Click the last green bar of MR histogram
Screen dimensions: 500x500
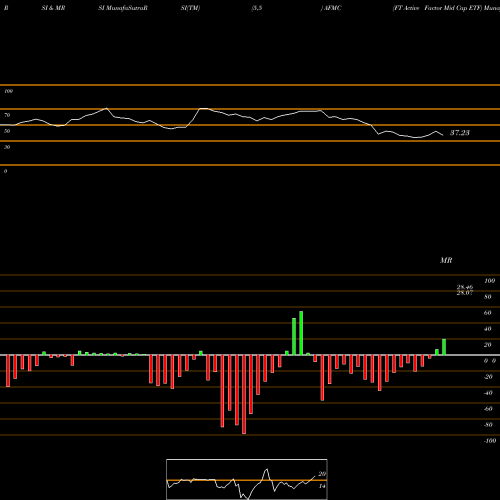point(444,347)
